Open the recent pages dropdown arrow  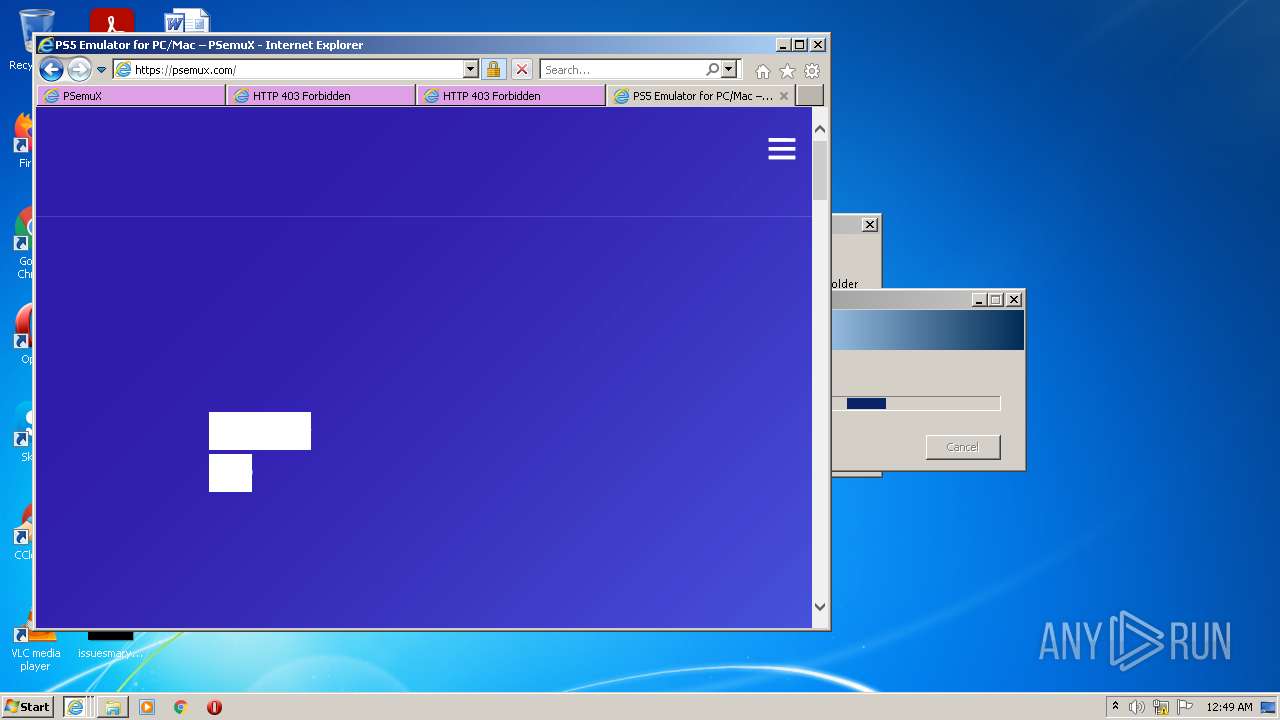(101, 70)
